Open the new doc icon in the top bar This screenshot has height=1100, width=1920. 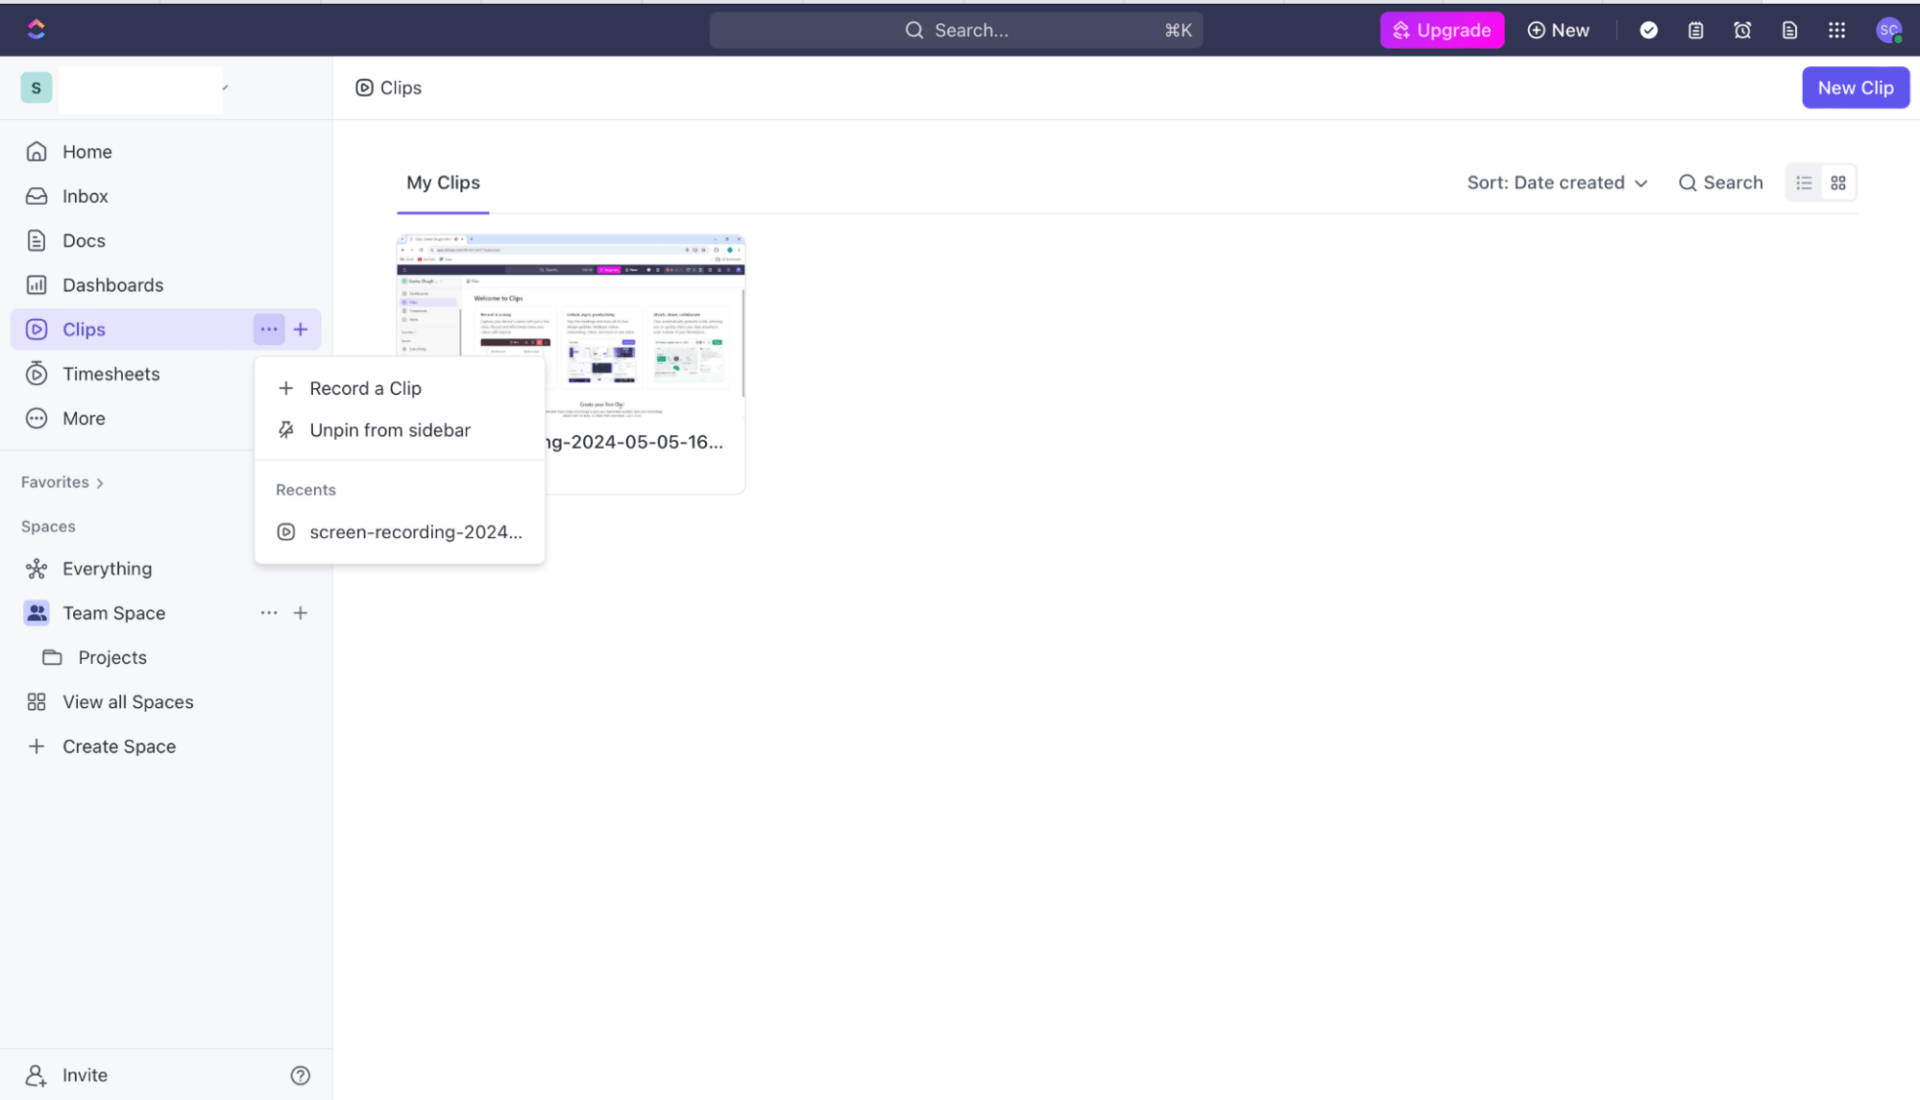coord(1789,30)
